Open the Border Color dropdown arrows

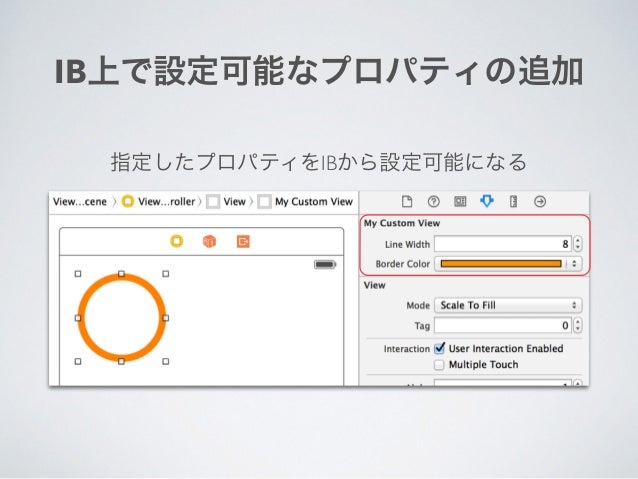574,264
